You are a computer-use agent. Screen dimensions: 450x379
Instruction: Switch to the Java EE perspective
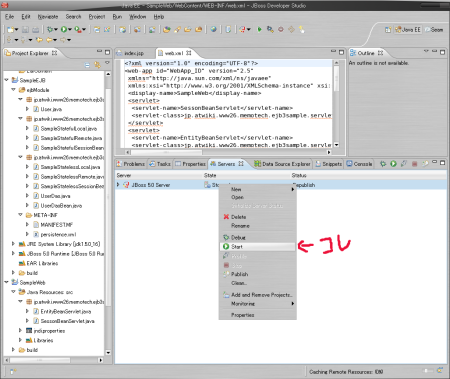408,30
